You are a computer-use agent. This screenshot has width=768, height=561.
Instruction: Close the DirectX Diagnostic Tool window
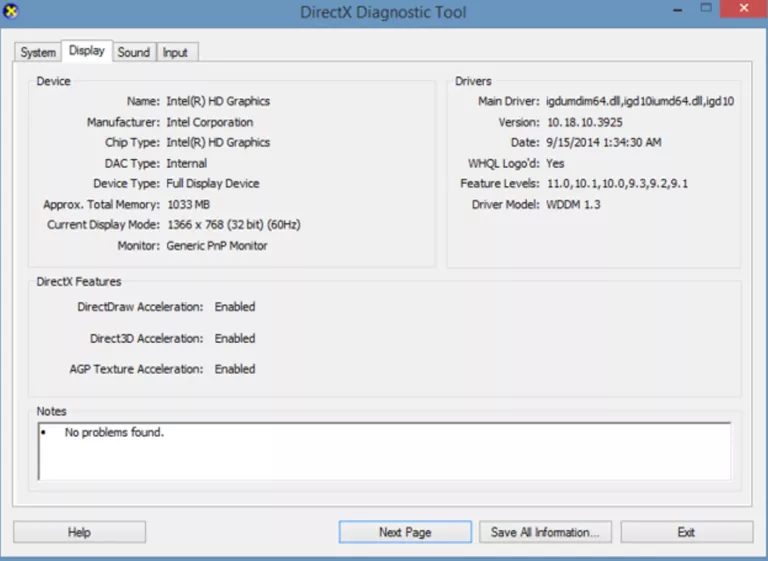[744, 8]
